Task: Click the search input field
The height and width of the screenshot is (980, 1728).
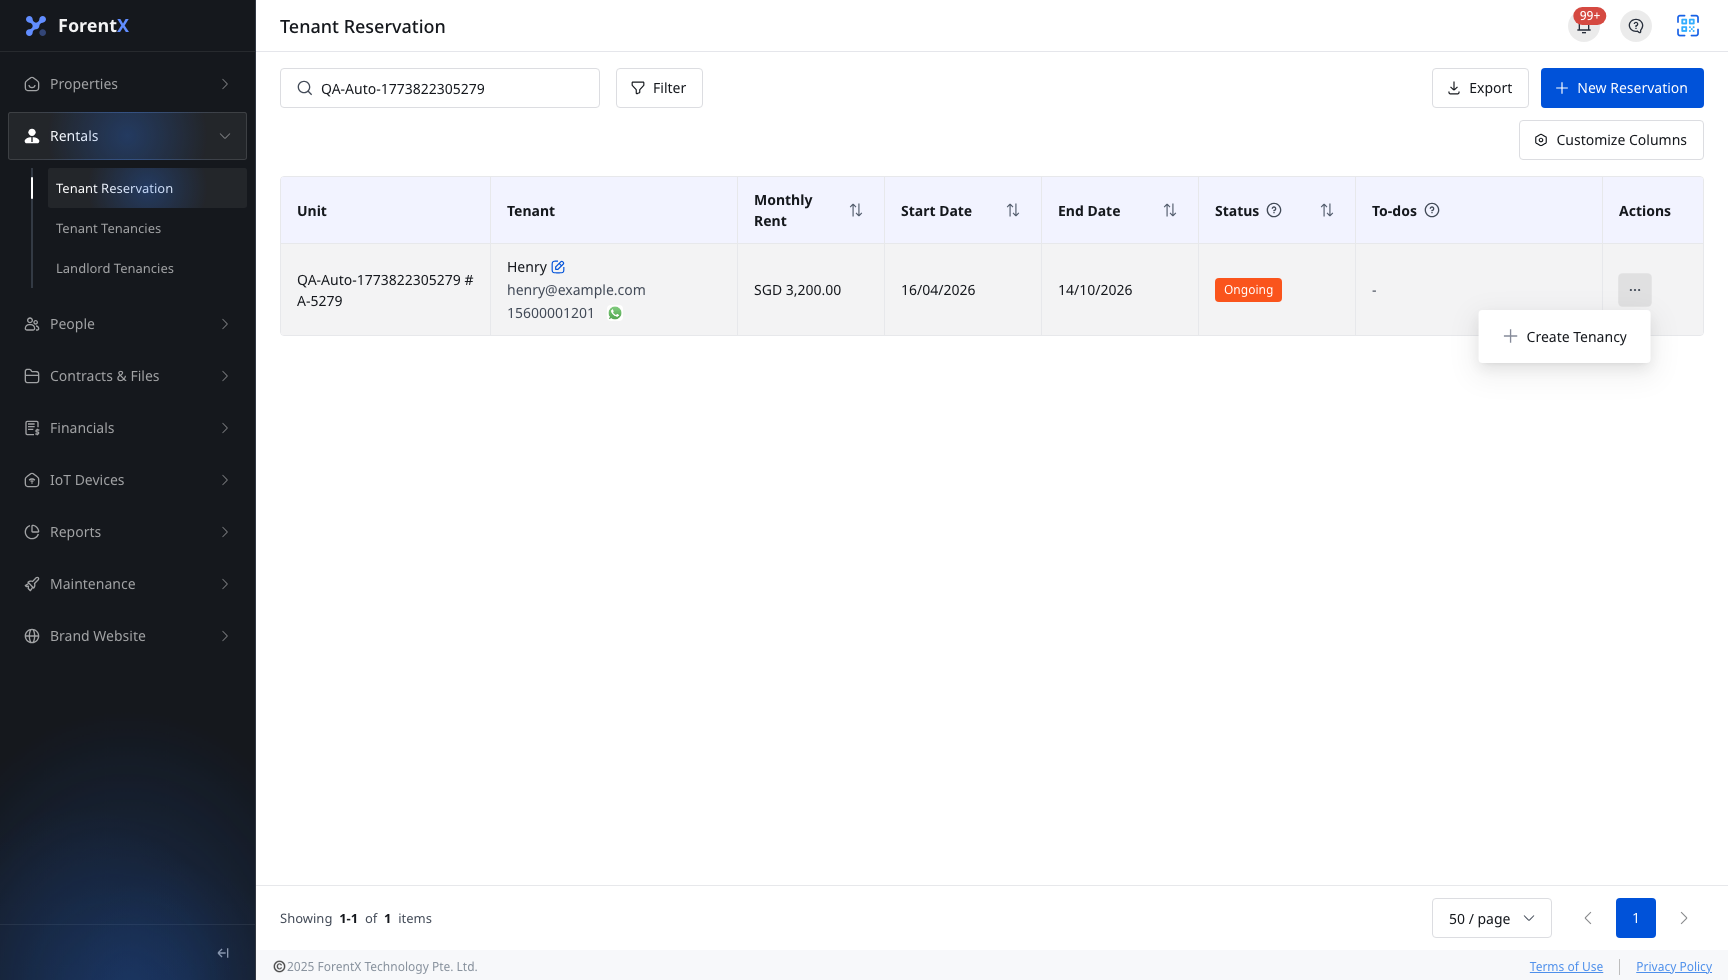Action: tap(440, 88)
